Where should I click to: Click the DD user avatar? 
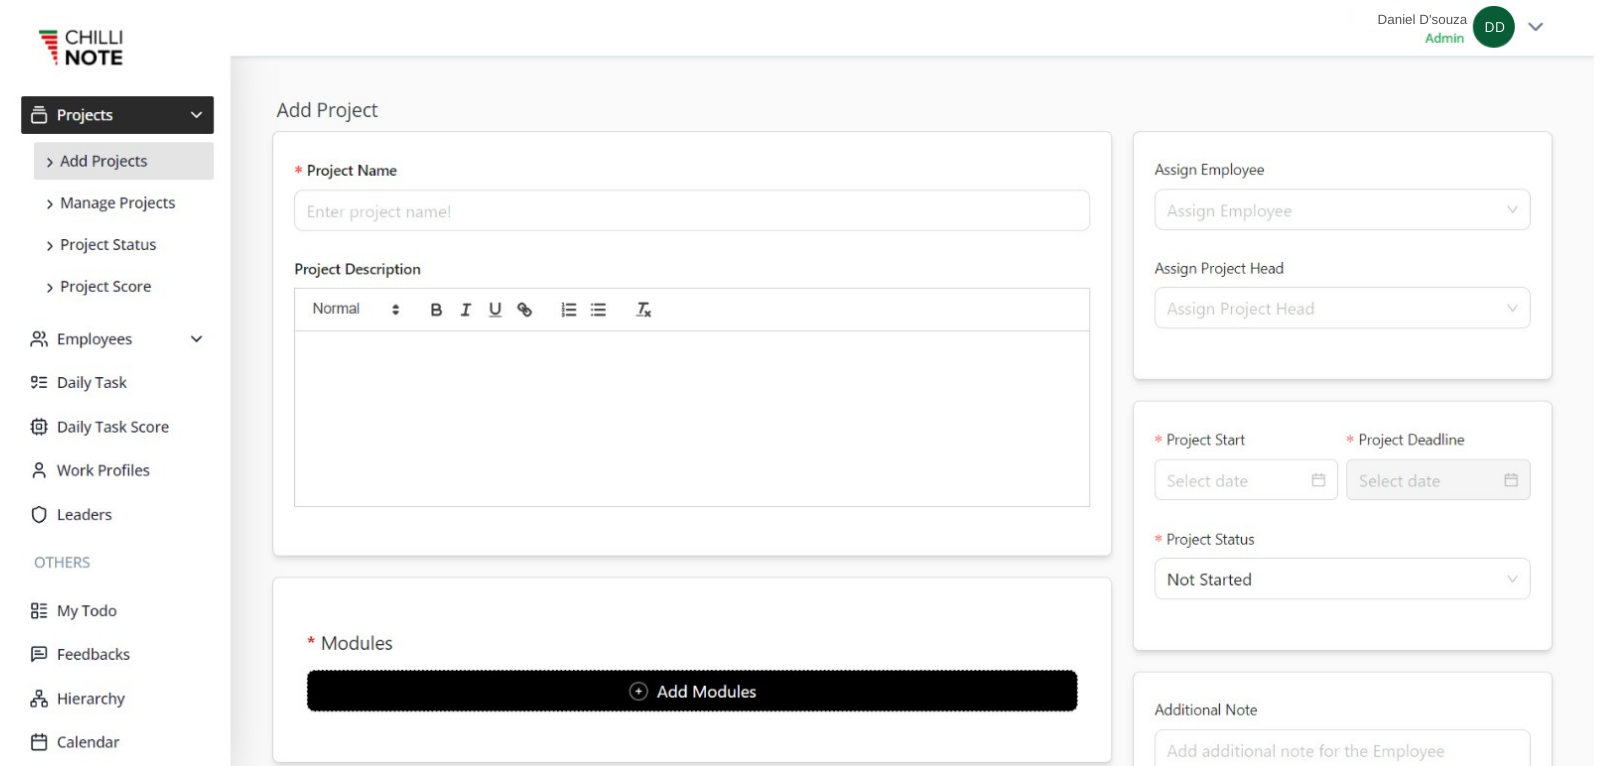[1493, 27]
